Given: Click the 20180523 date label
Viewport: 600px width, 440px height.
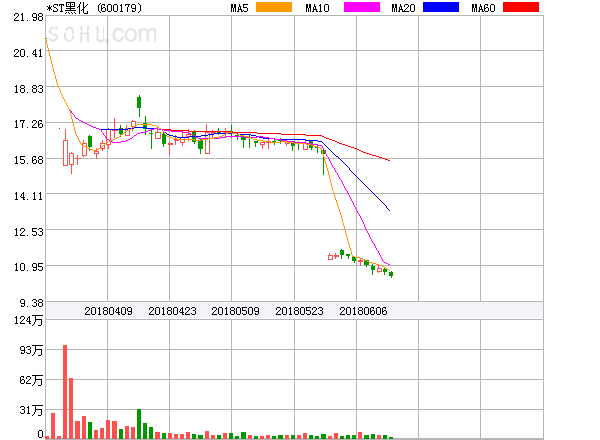Looking at the screenshot, I should click(x=299, y=311).
